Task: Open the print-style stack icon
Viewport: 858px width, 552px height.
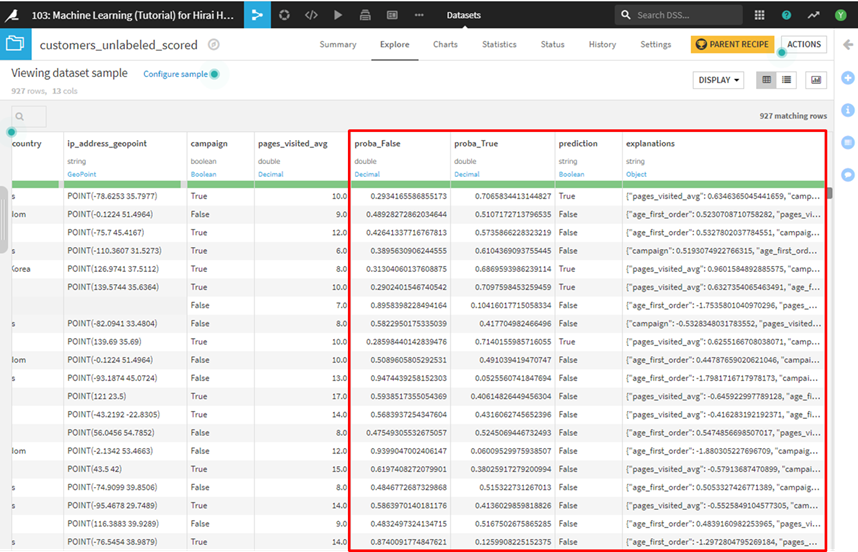Action: point(365,15)
